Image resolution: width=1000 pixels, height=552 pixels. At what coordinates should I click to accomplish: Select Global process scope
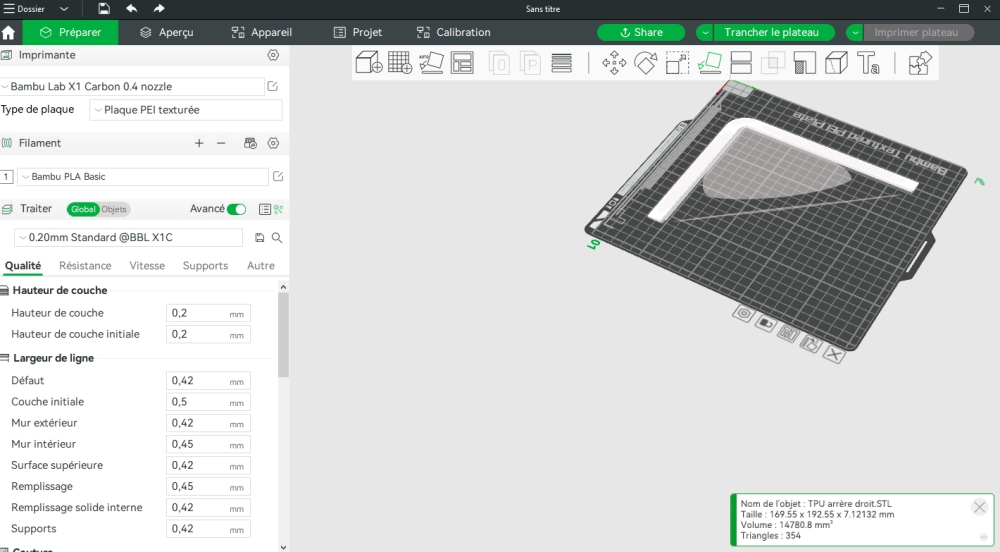tap(83, 209)
